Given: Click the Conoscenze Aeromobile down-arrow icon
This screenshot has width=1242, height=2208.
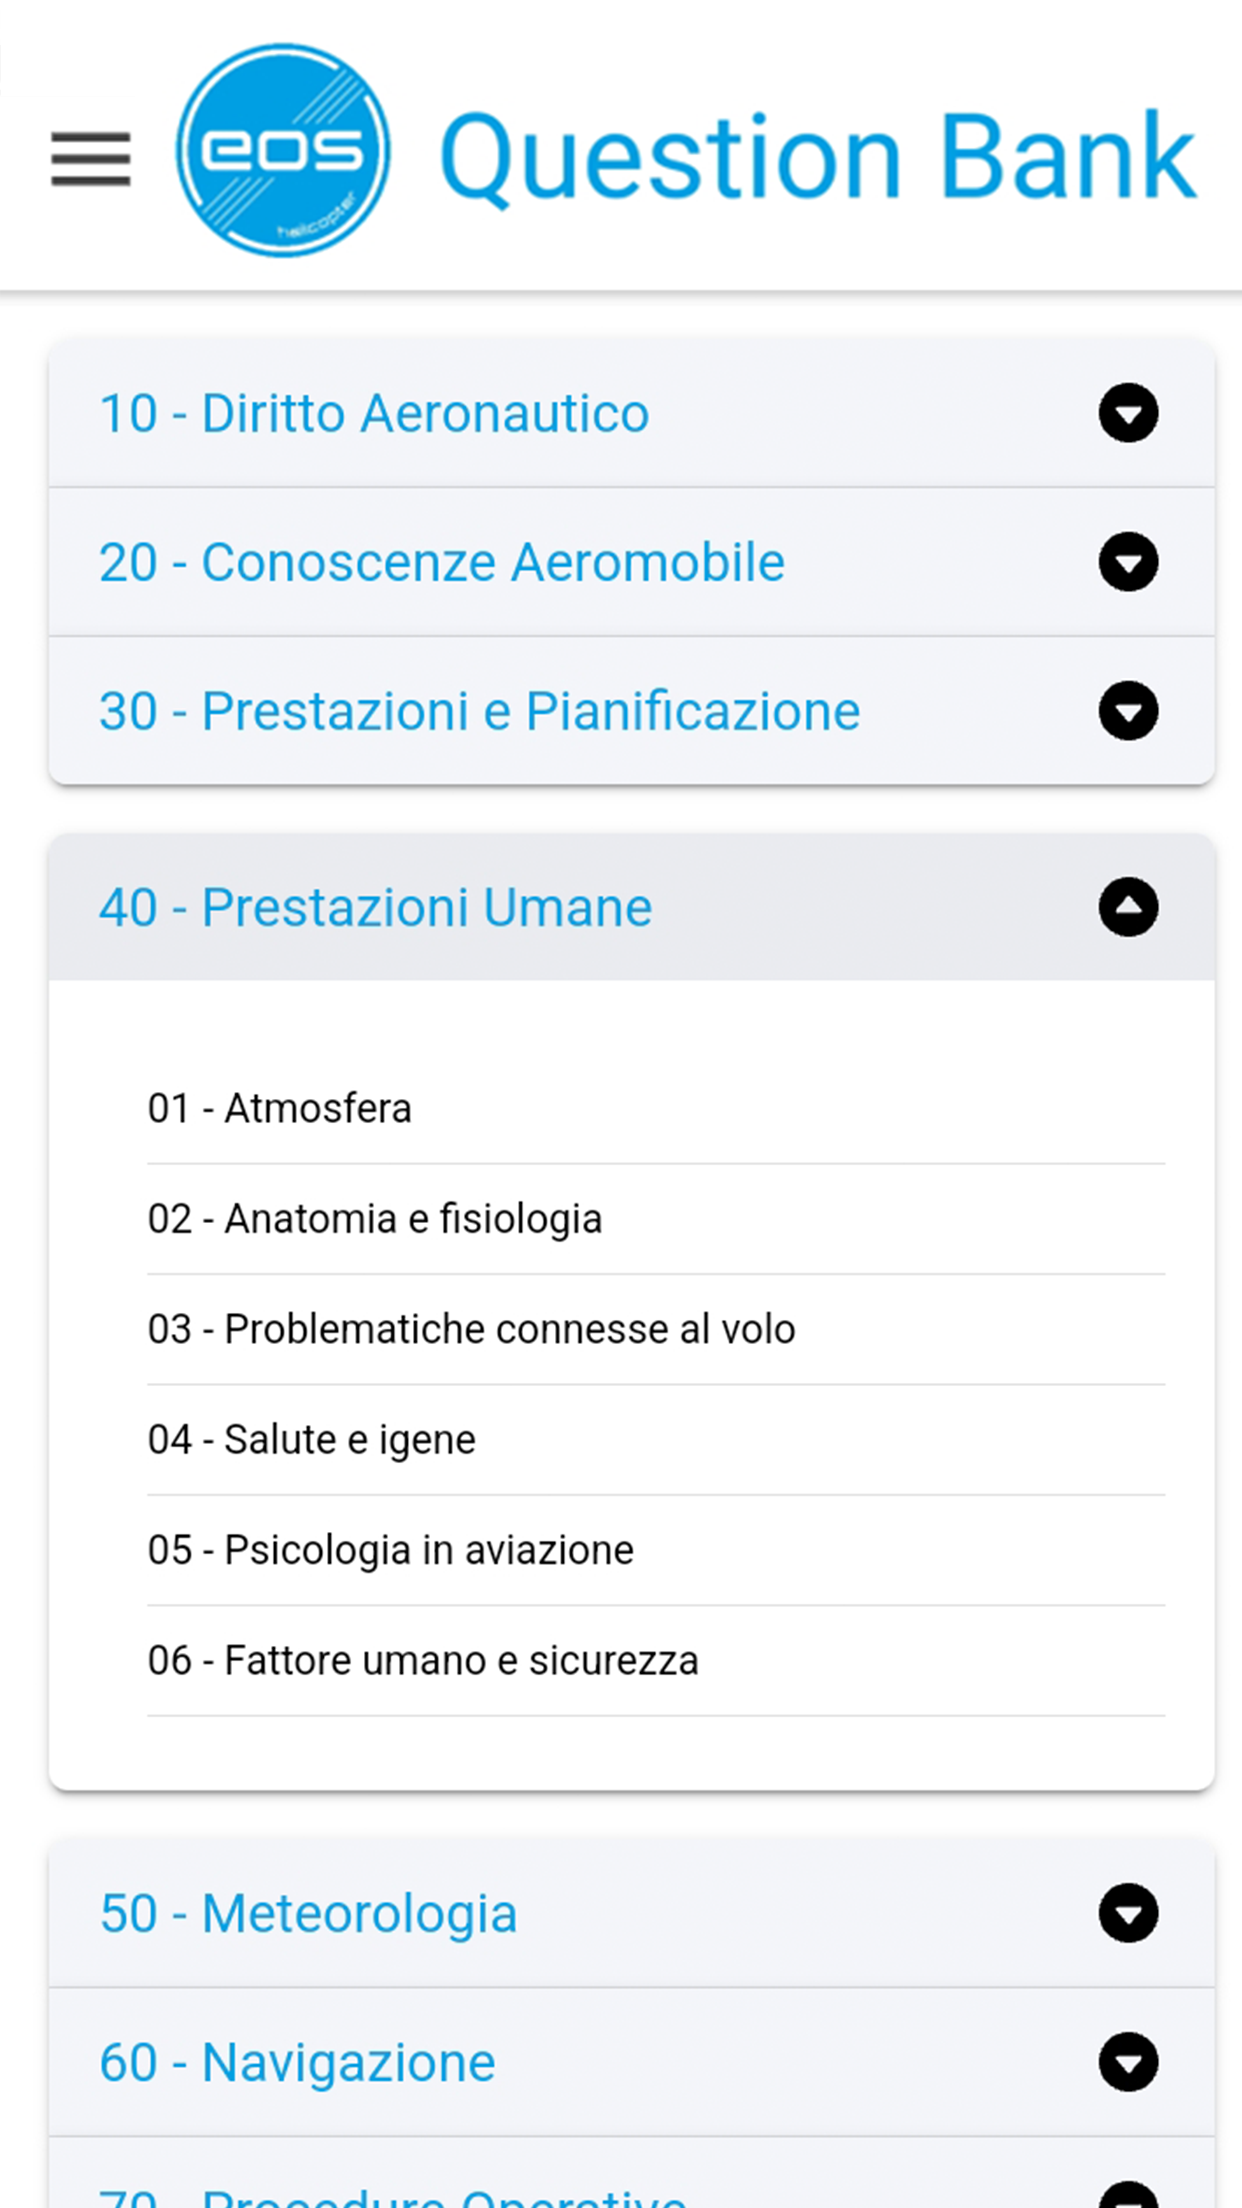Looking at the screenshot, I should pos(1128,562).
